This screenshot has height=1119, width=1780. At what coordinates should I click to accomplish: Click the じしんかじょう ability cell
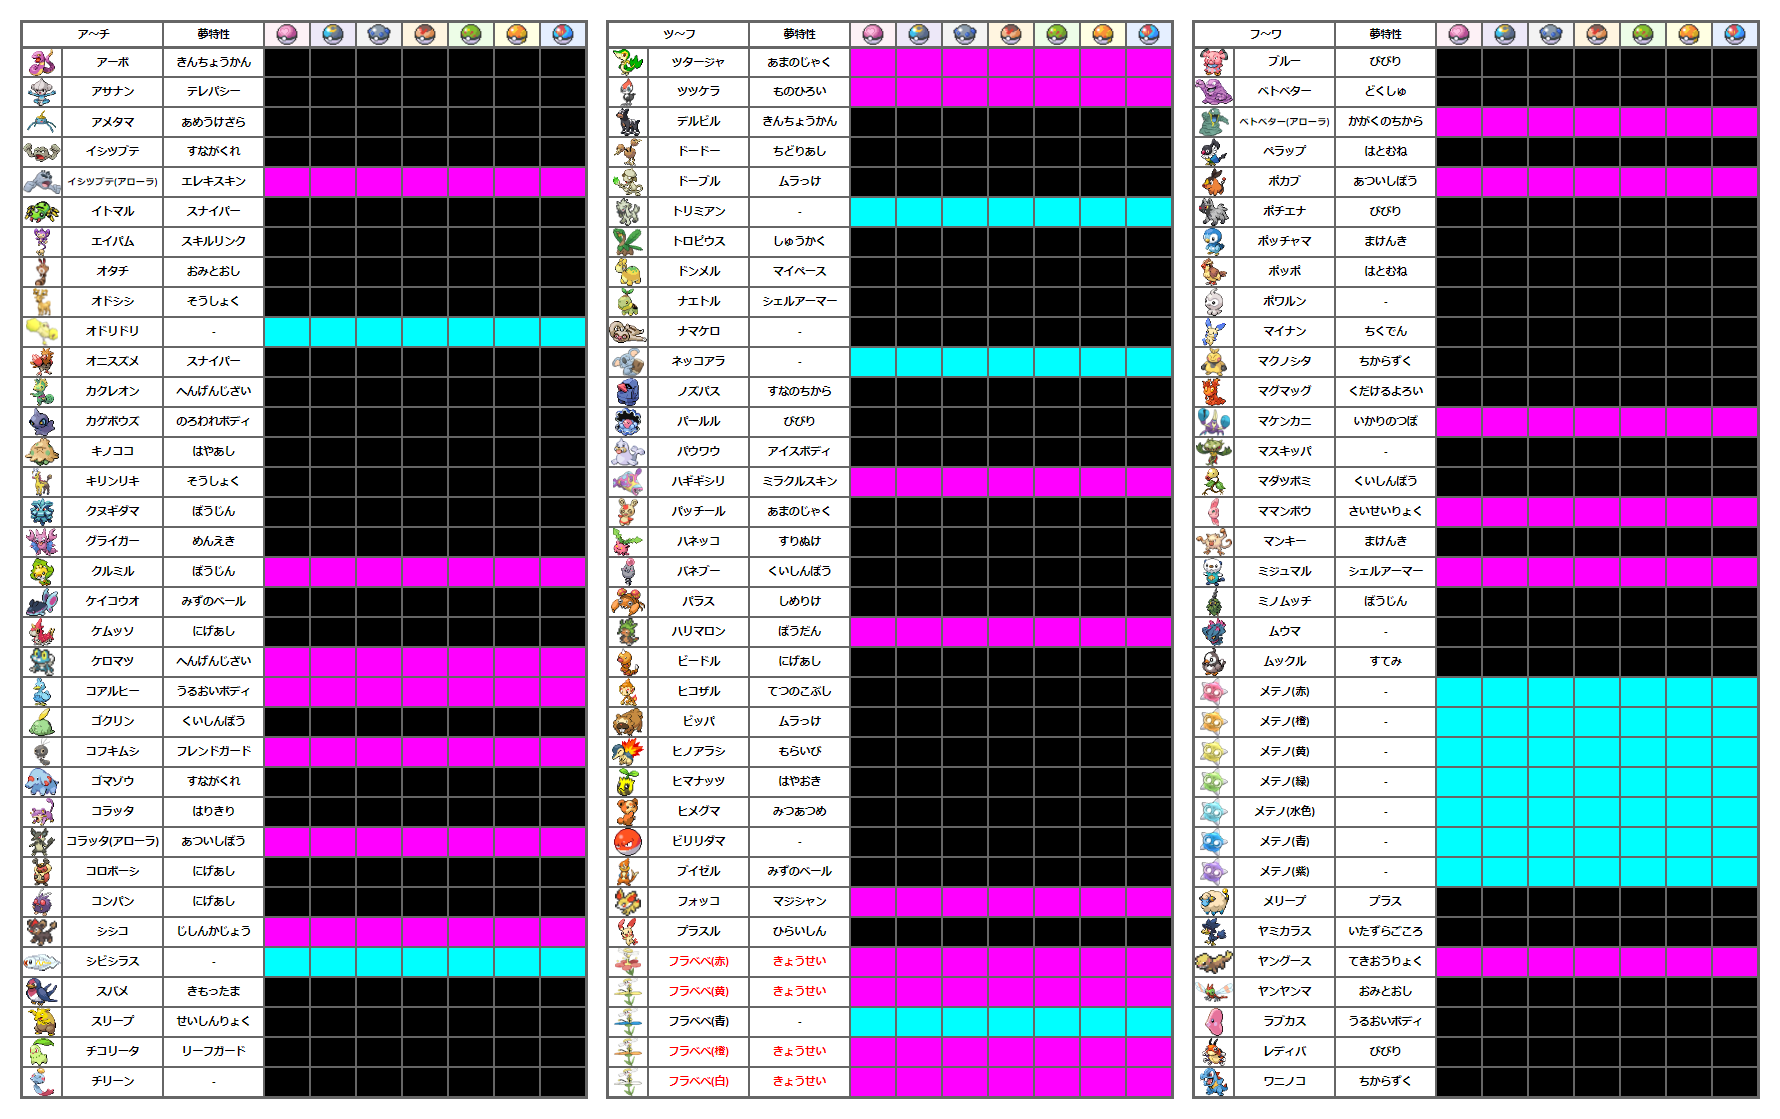coord(213,931)
